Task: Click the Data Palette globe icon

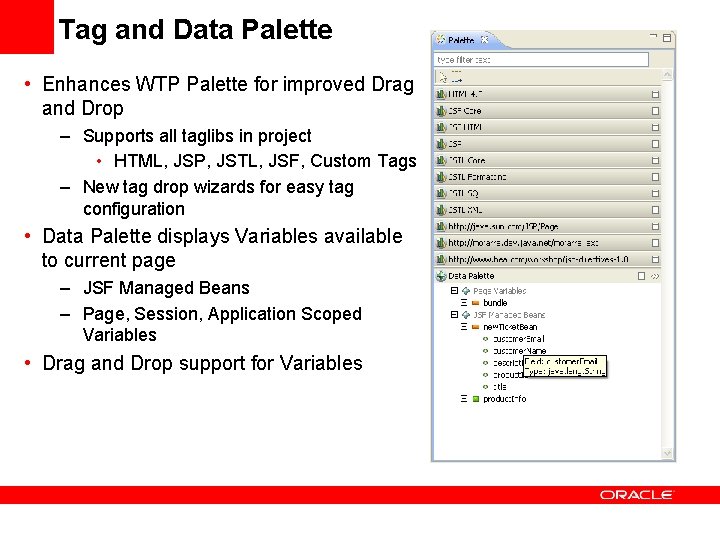Action: click(x=441, y=276)
